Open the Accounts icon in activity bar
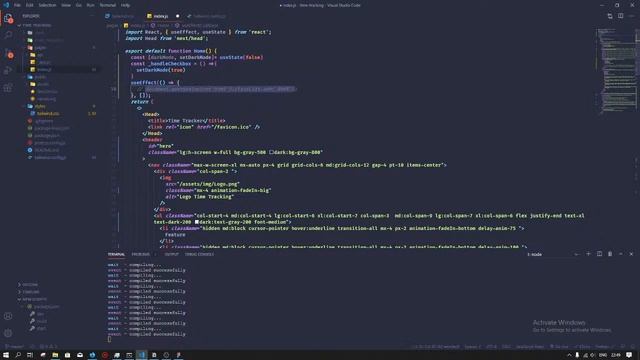The height and width of the screenshot is (360, 640). click(8, 316)
